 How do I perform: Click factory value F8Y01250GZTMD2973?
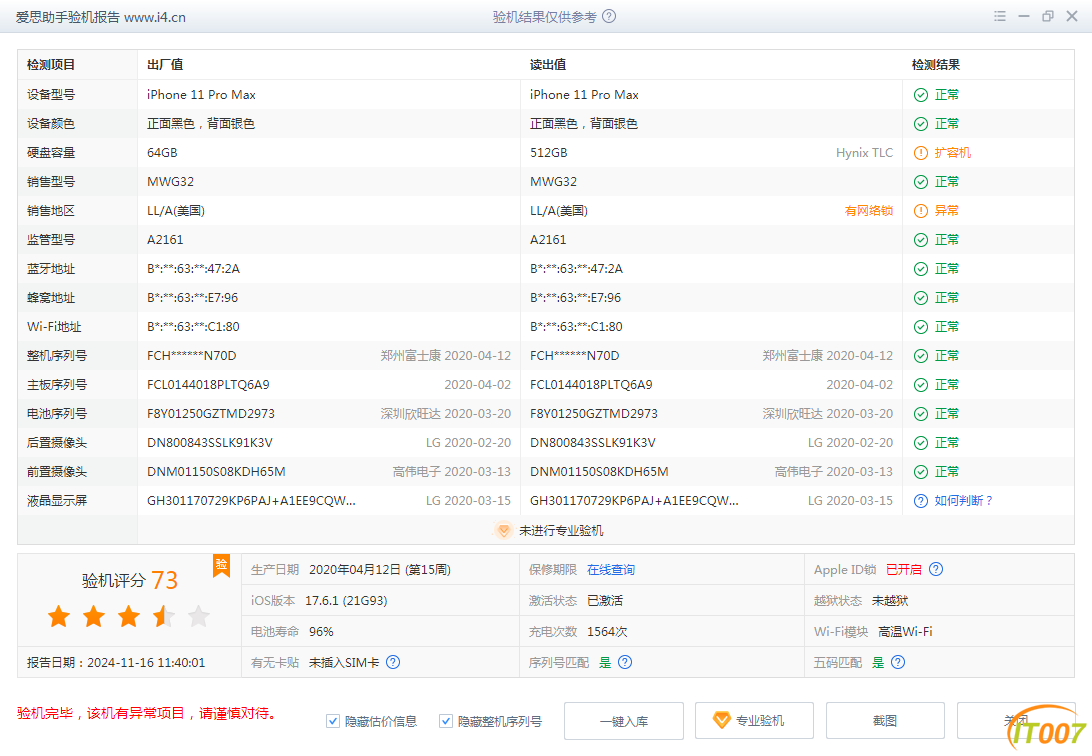point(211,414)
